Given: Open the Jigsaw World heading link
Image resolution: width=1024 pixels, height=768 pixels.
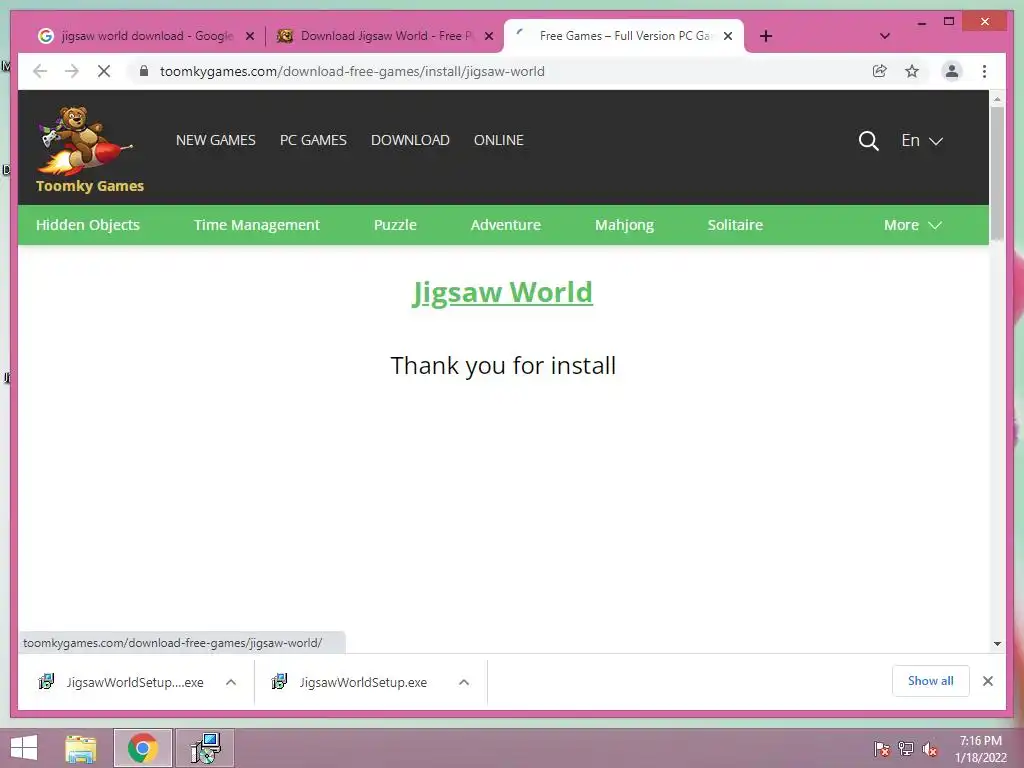Looking at the screenshot, I should coord(502,293).
